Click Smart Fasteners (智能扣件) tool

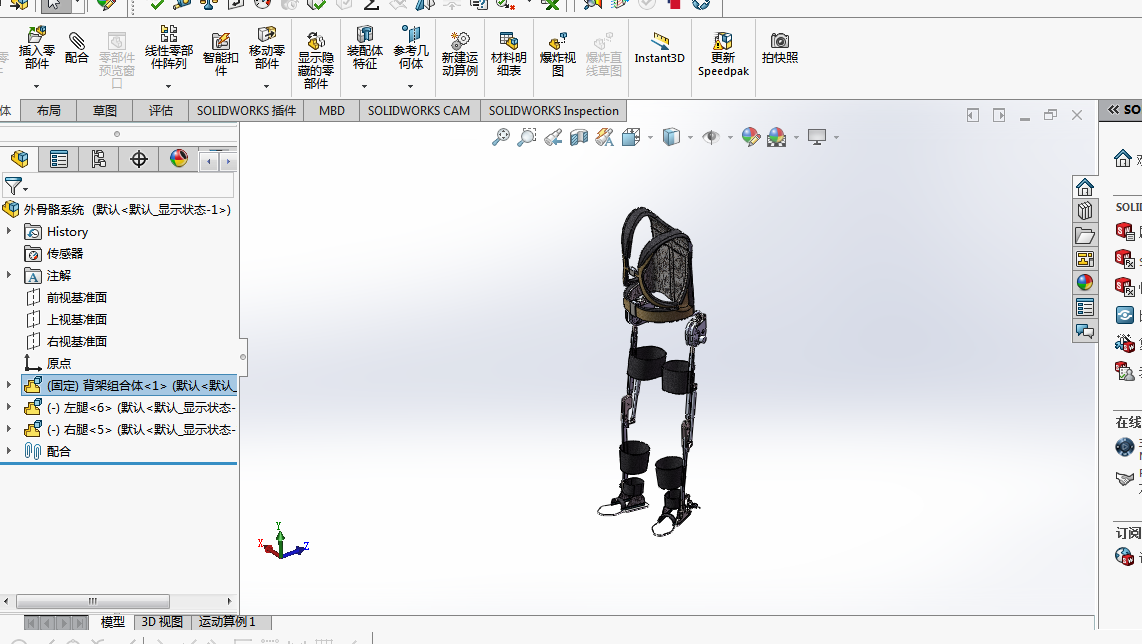click(x=221, y=55)
